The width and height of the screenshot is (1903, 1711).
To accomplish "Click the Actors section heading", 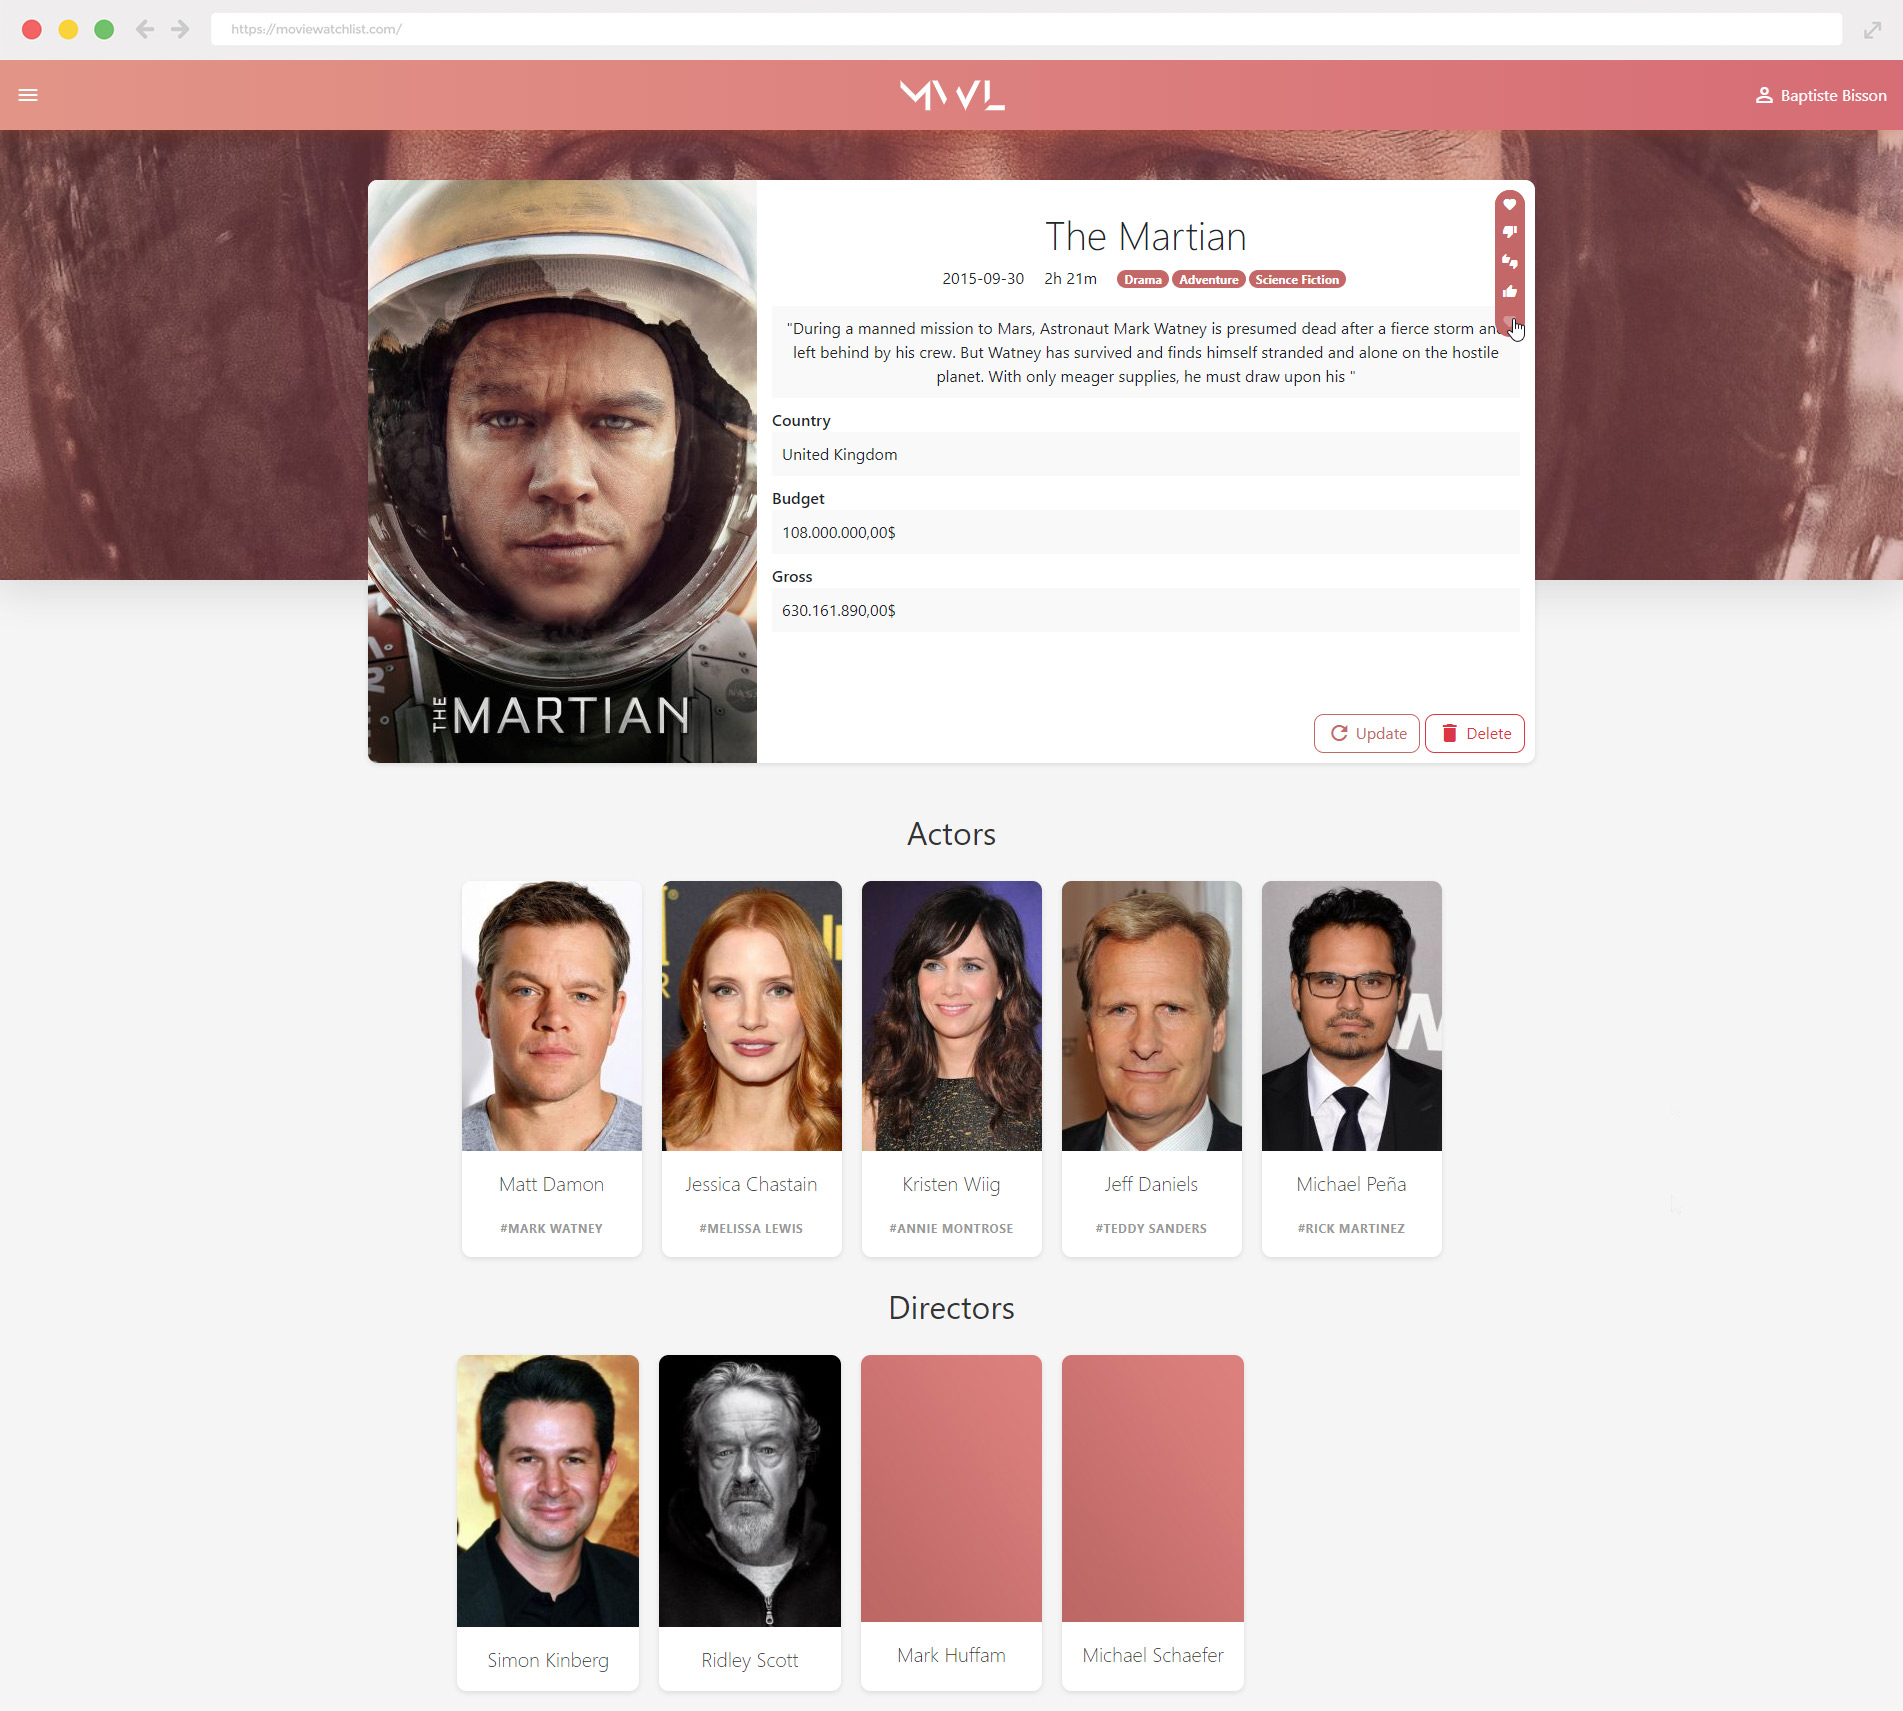I will [x=951, y=834].
